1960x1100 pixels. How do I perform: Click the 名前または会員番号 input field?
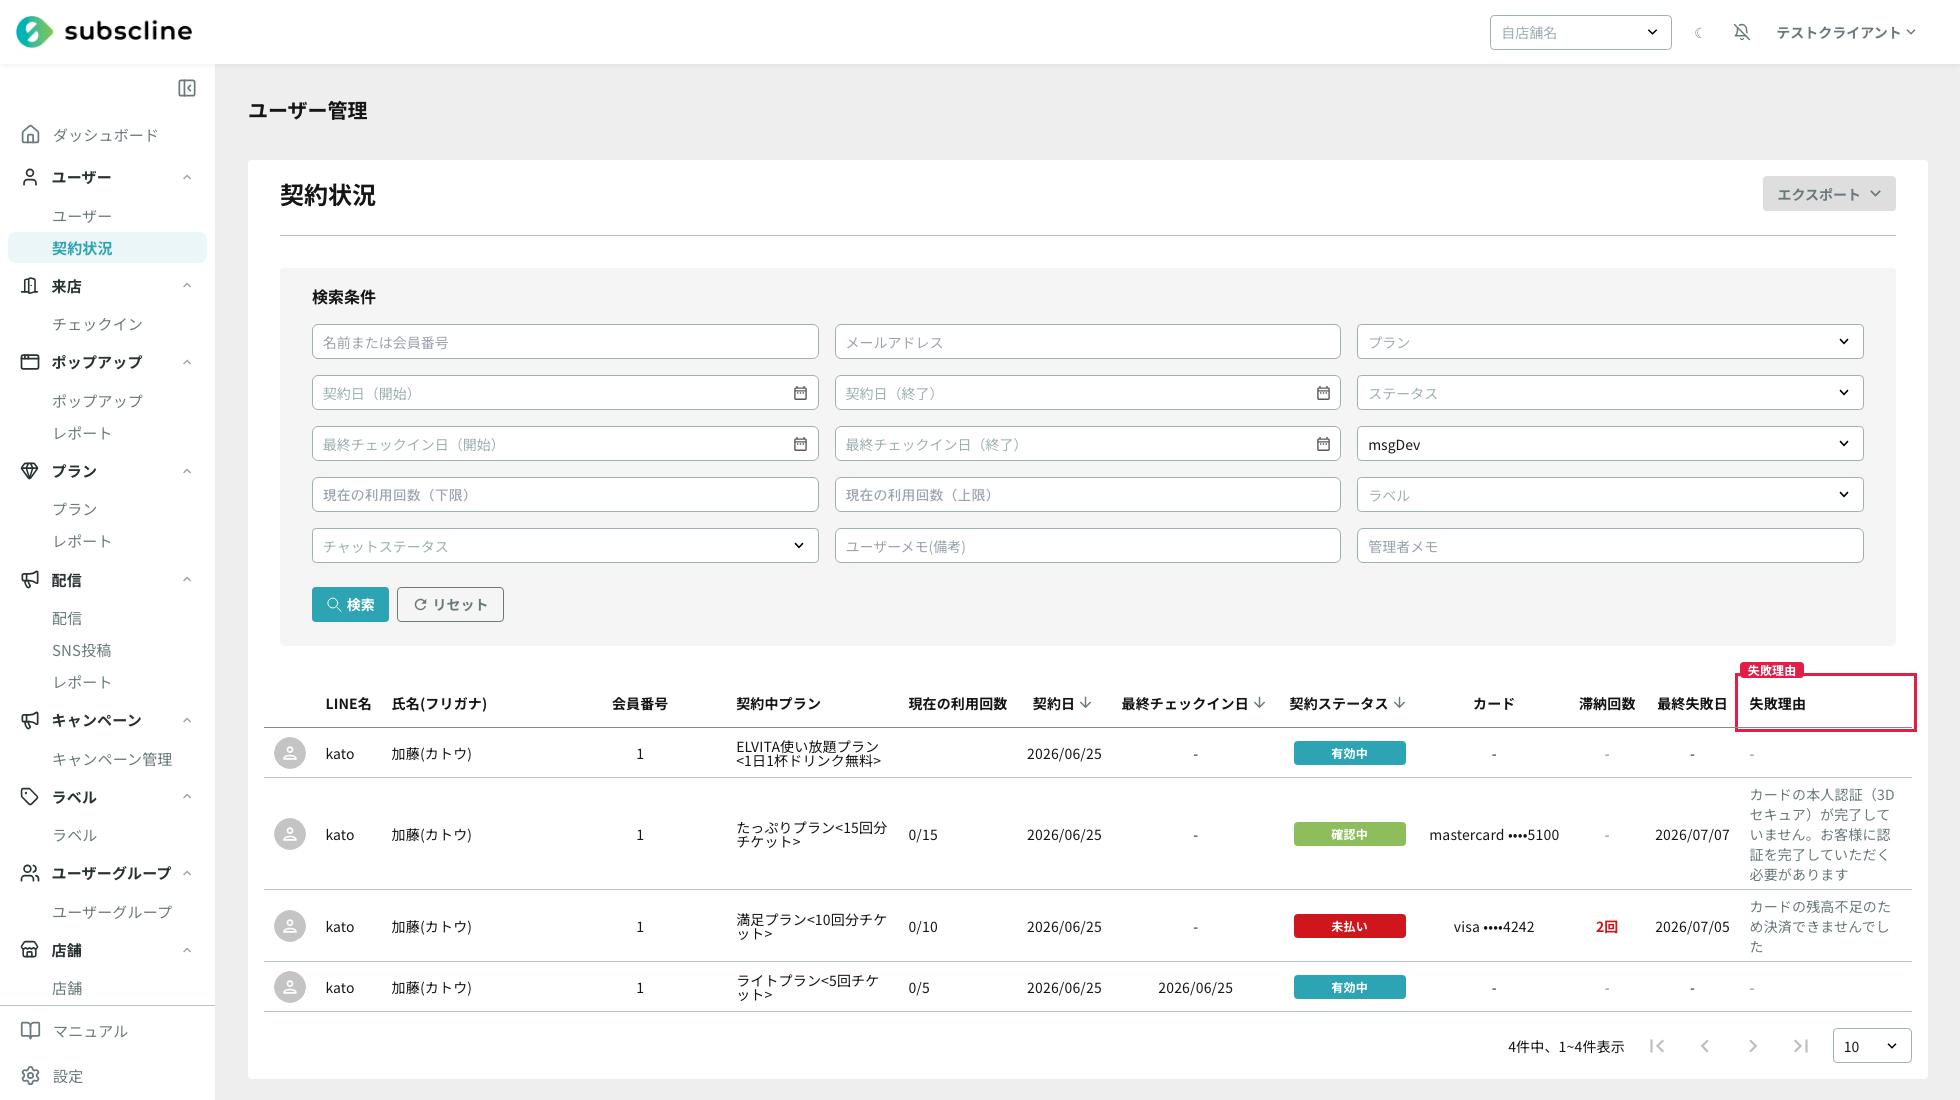[x=565, y=342]
